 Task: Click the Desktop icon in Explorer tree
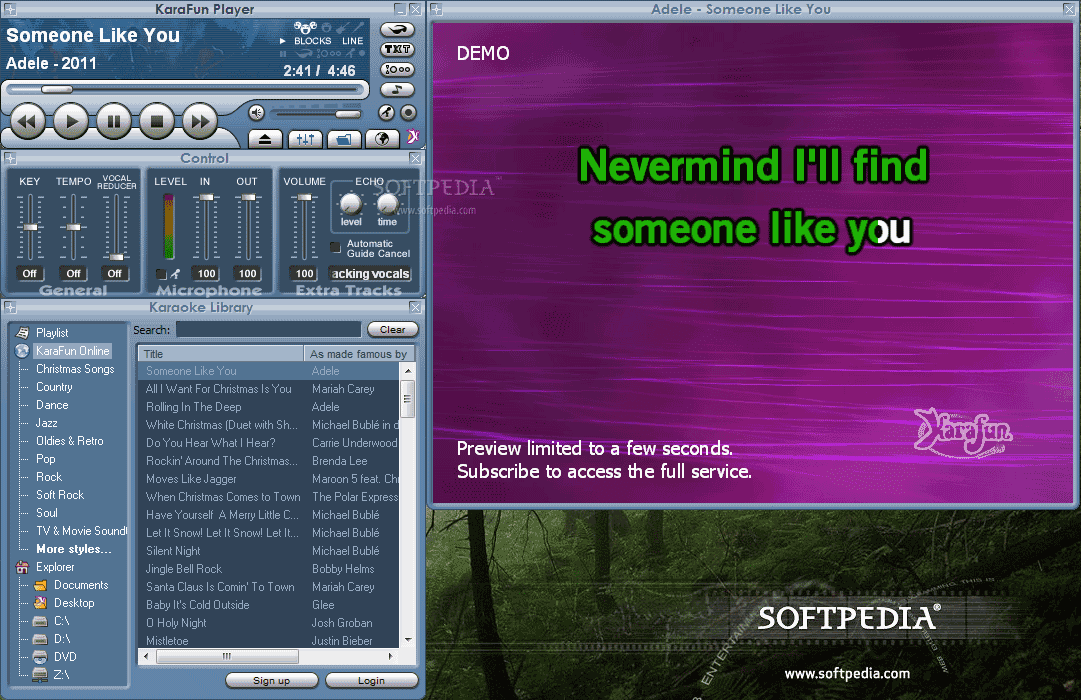coord(41,603)
